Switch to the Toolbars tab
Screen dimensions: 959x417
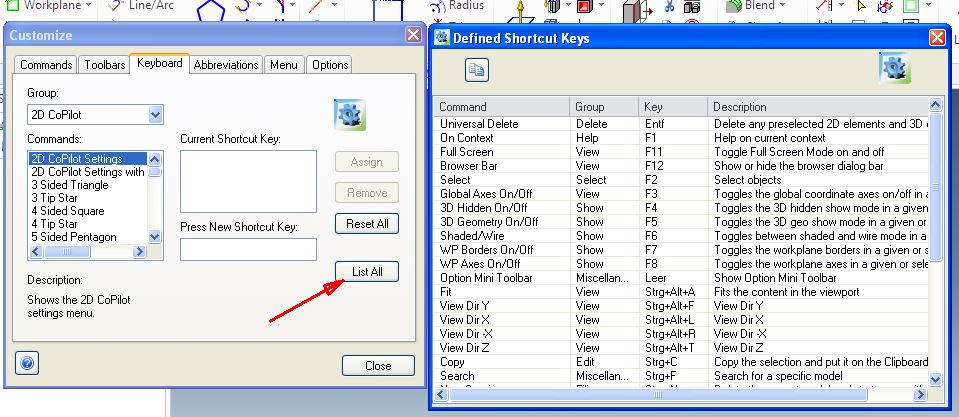coord(105,65)
